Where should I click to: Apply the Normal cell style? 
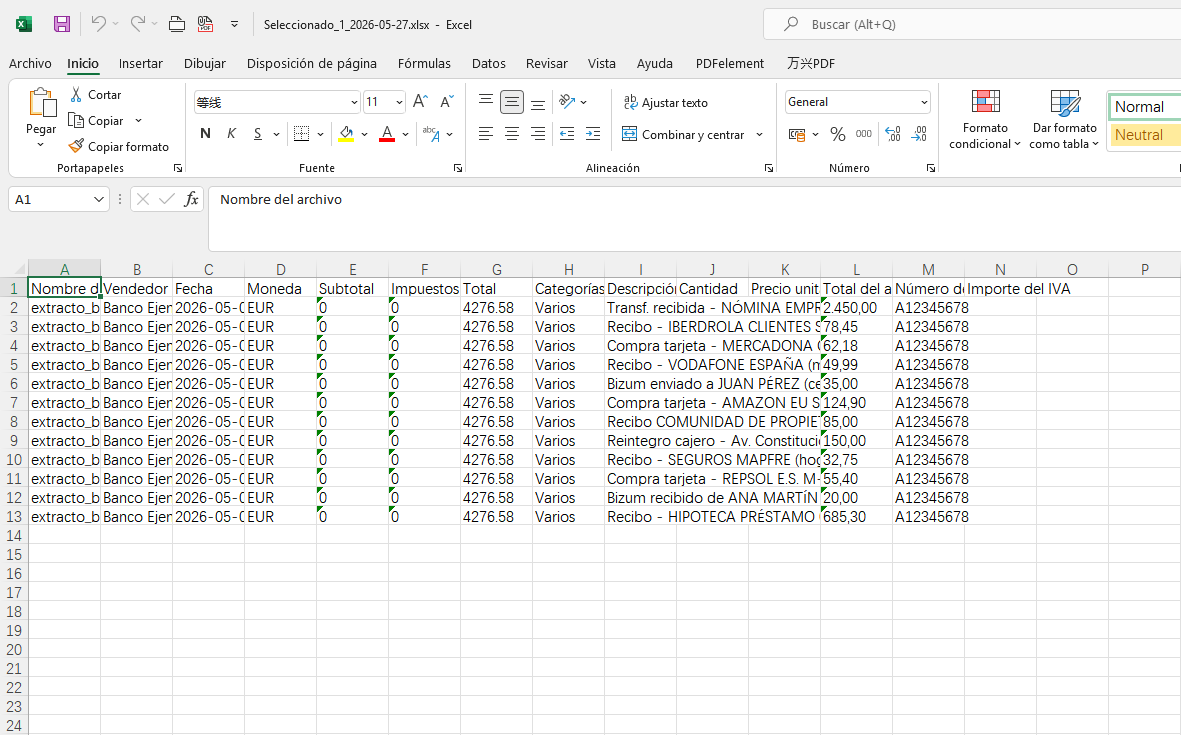click(1145, 107)
